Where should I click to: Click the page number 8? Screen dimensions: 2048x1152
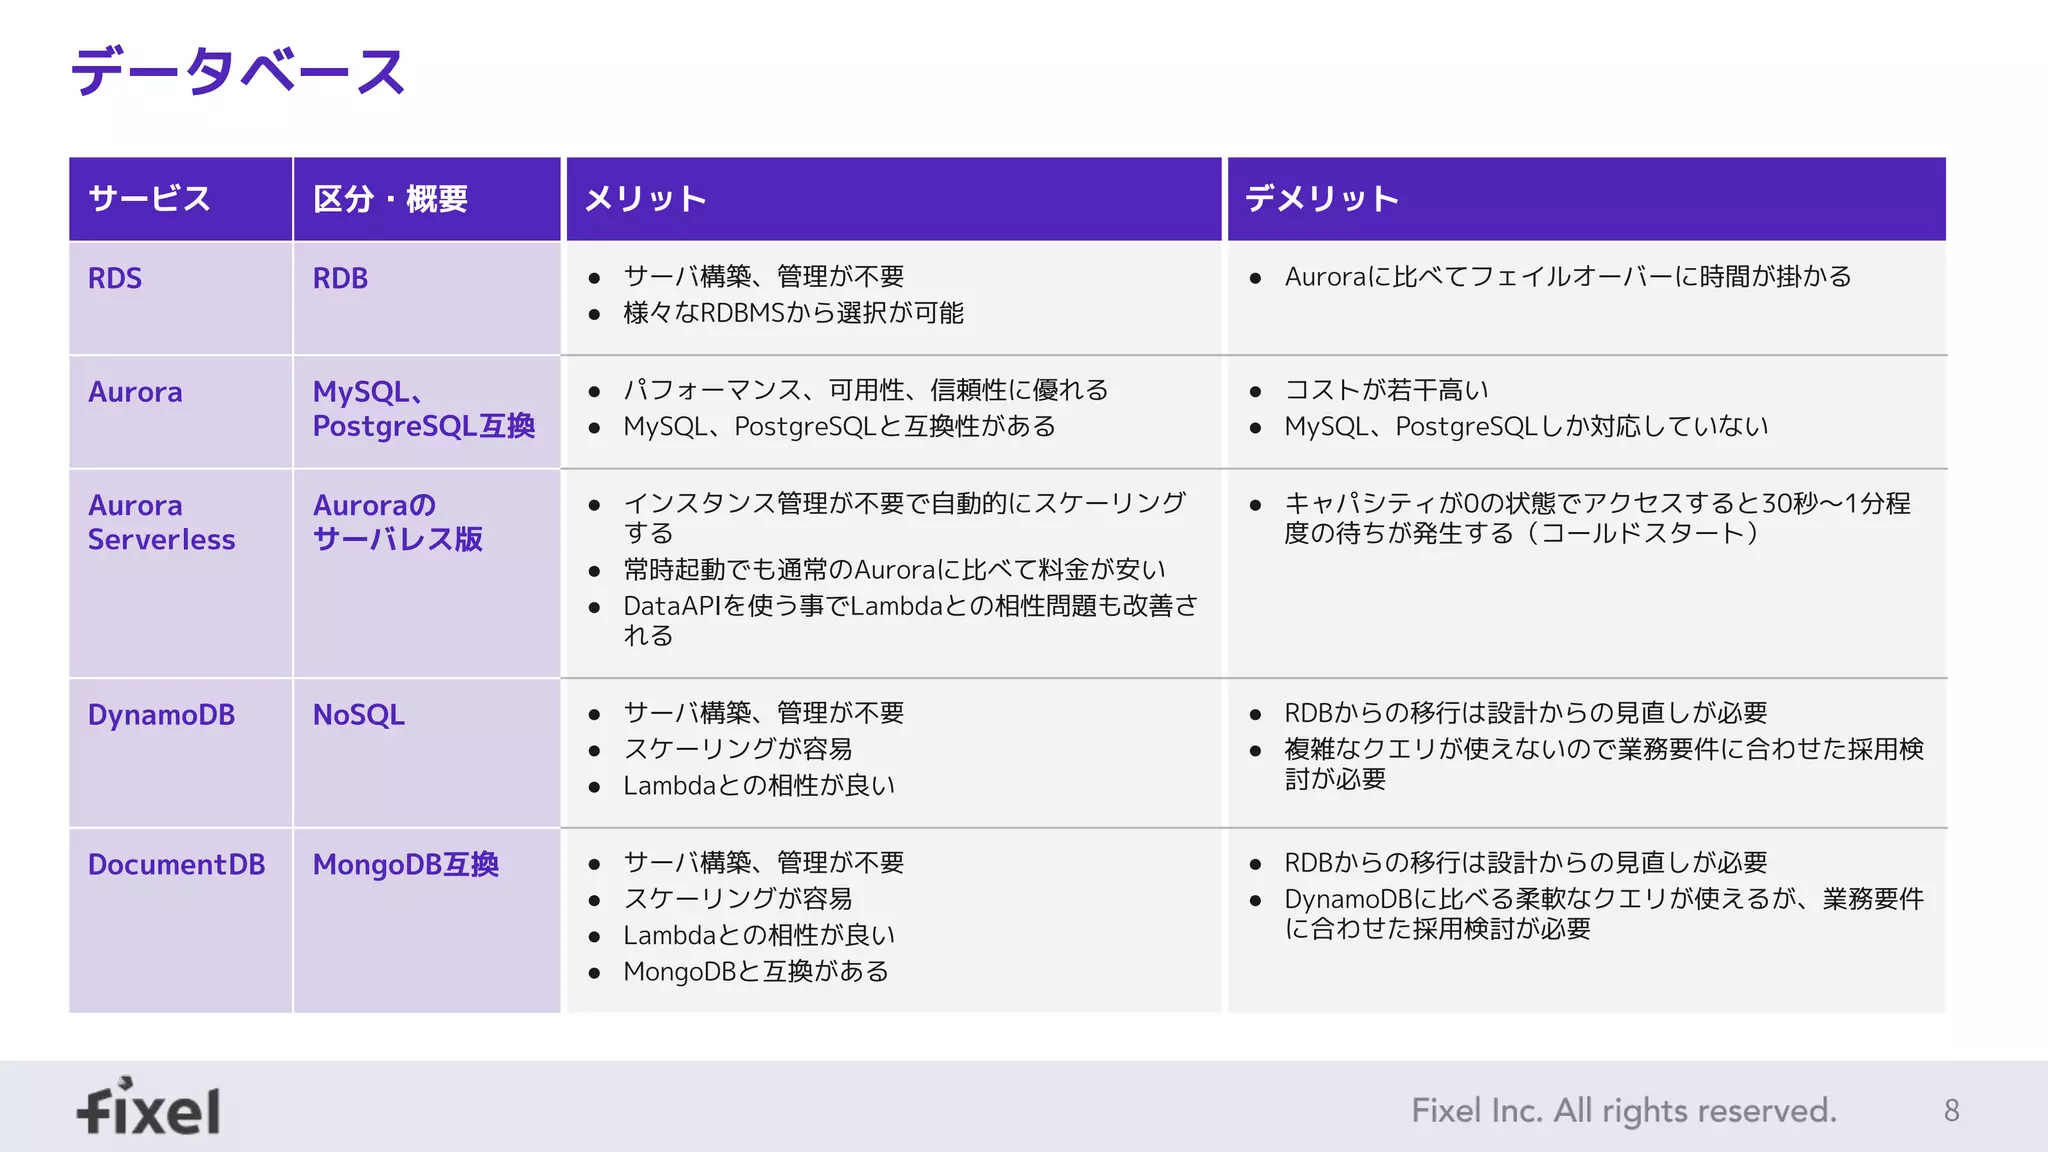point(1951,1110)
